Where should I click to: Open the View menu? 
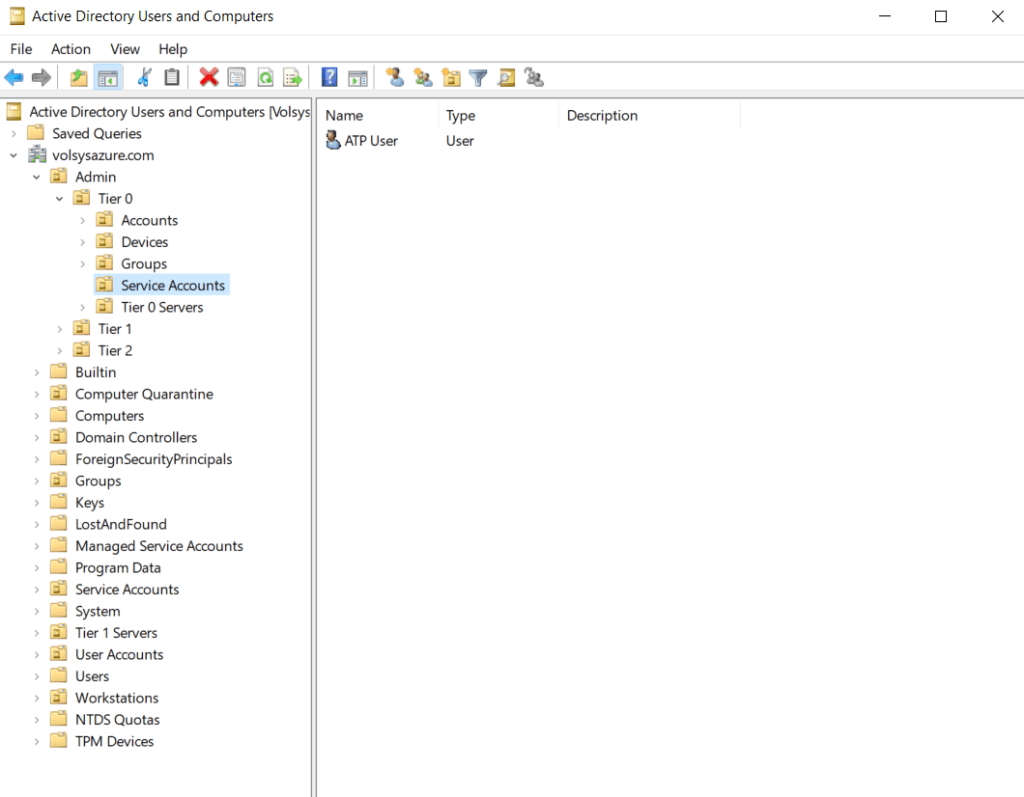pos(125,49)
